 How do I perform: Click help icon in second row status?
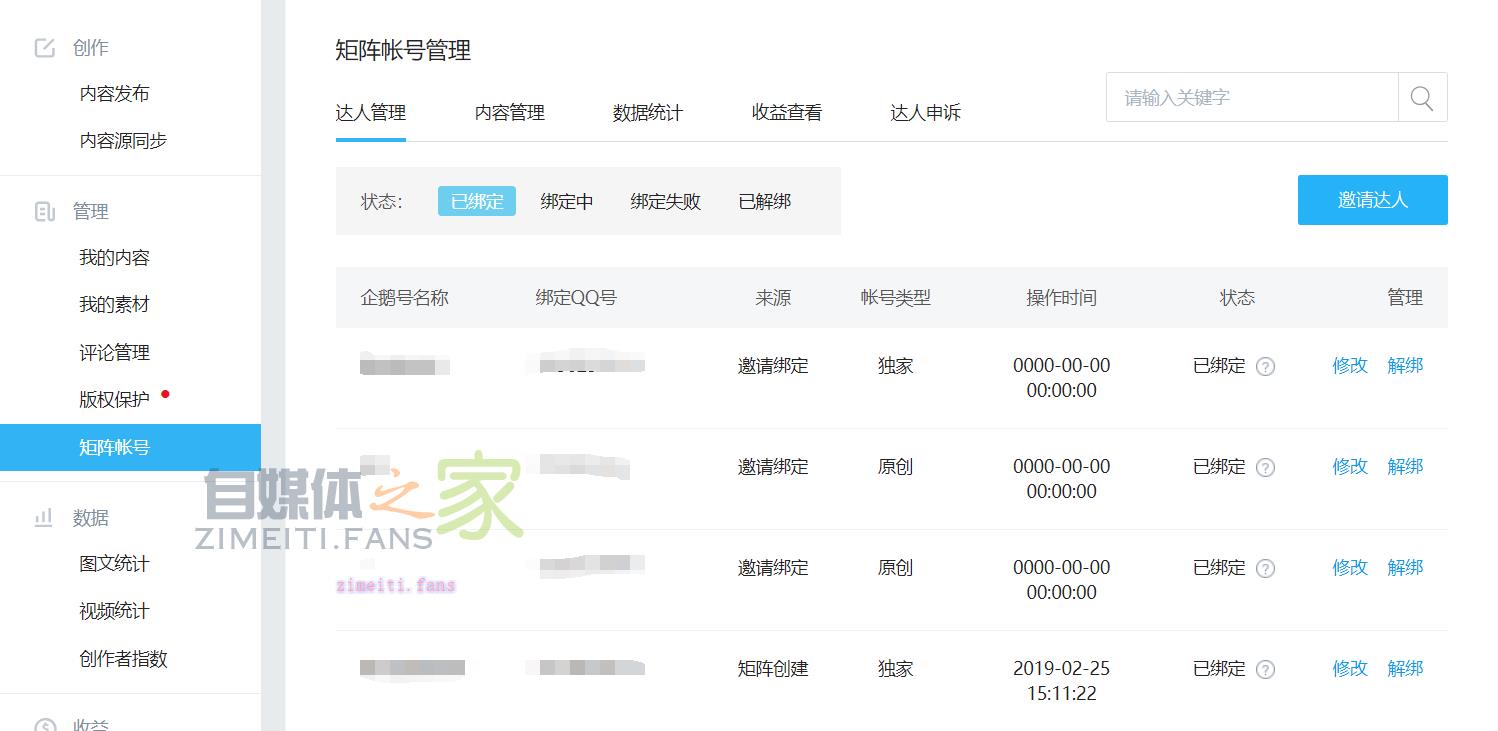(1265, 467)
